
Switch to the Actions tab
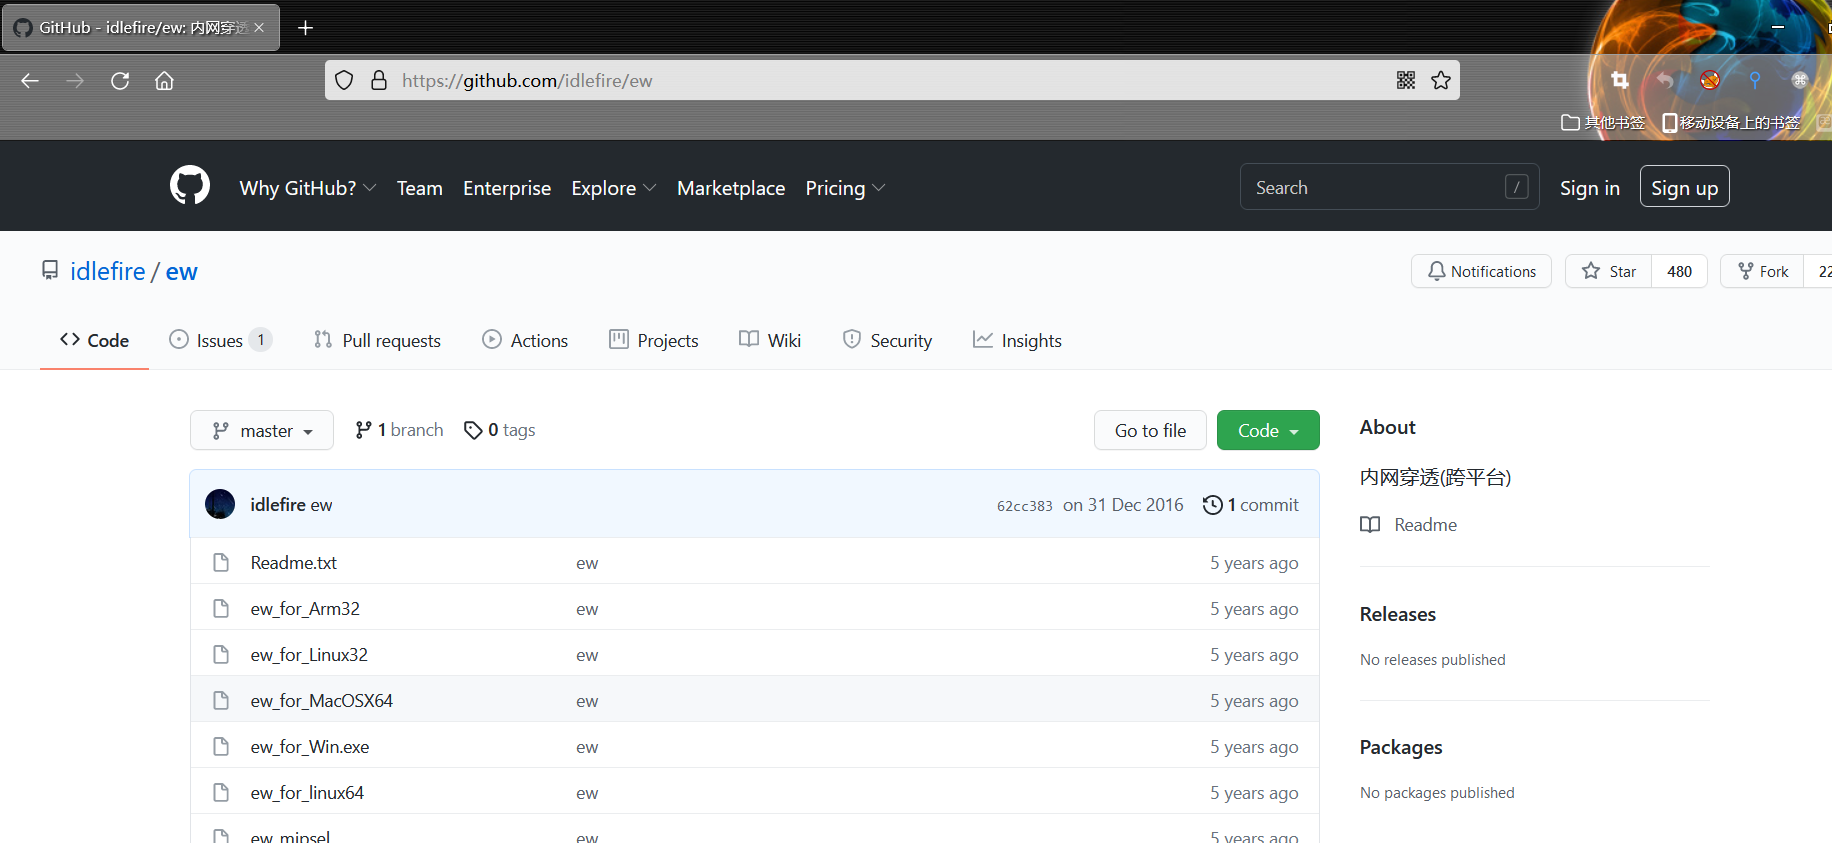pyautogui.click(x=525, y=340)
